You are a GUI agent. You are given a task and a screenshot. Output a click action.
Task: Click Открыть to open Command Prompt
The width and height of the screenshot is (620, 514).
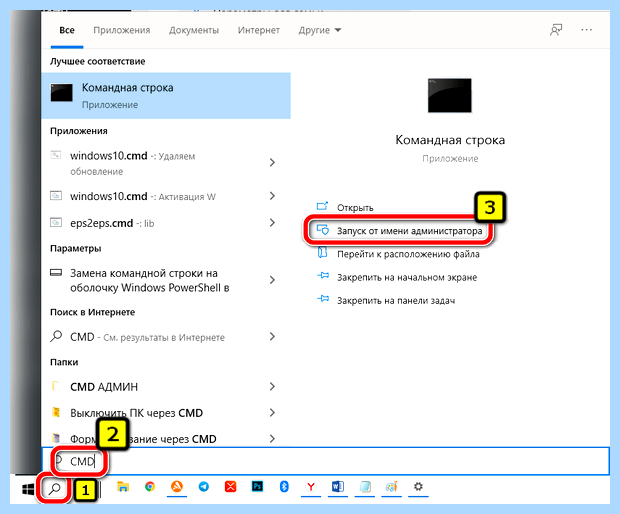(x=355, y=208)
